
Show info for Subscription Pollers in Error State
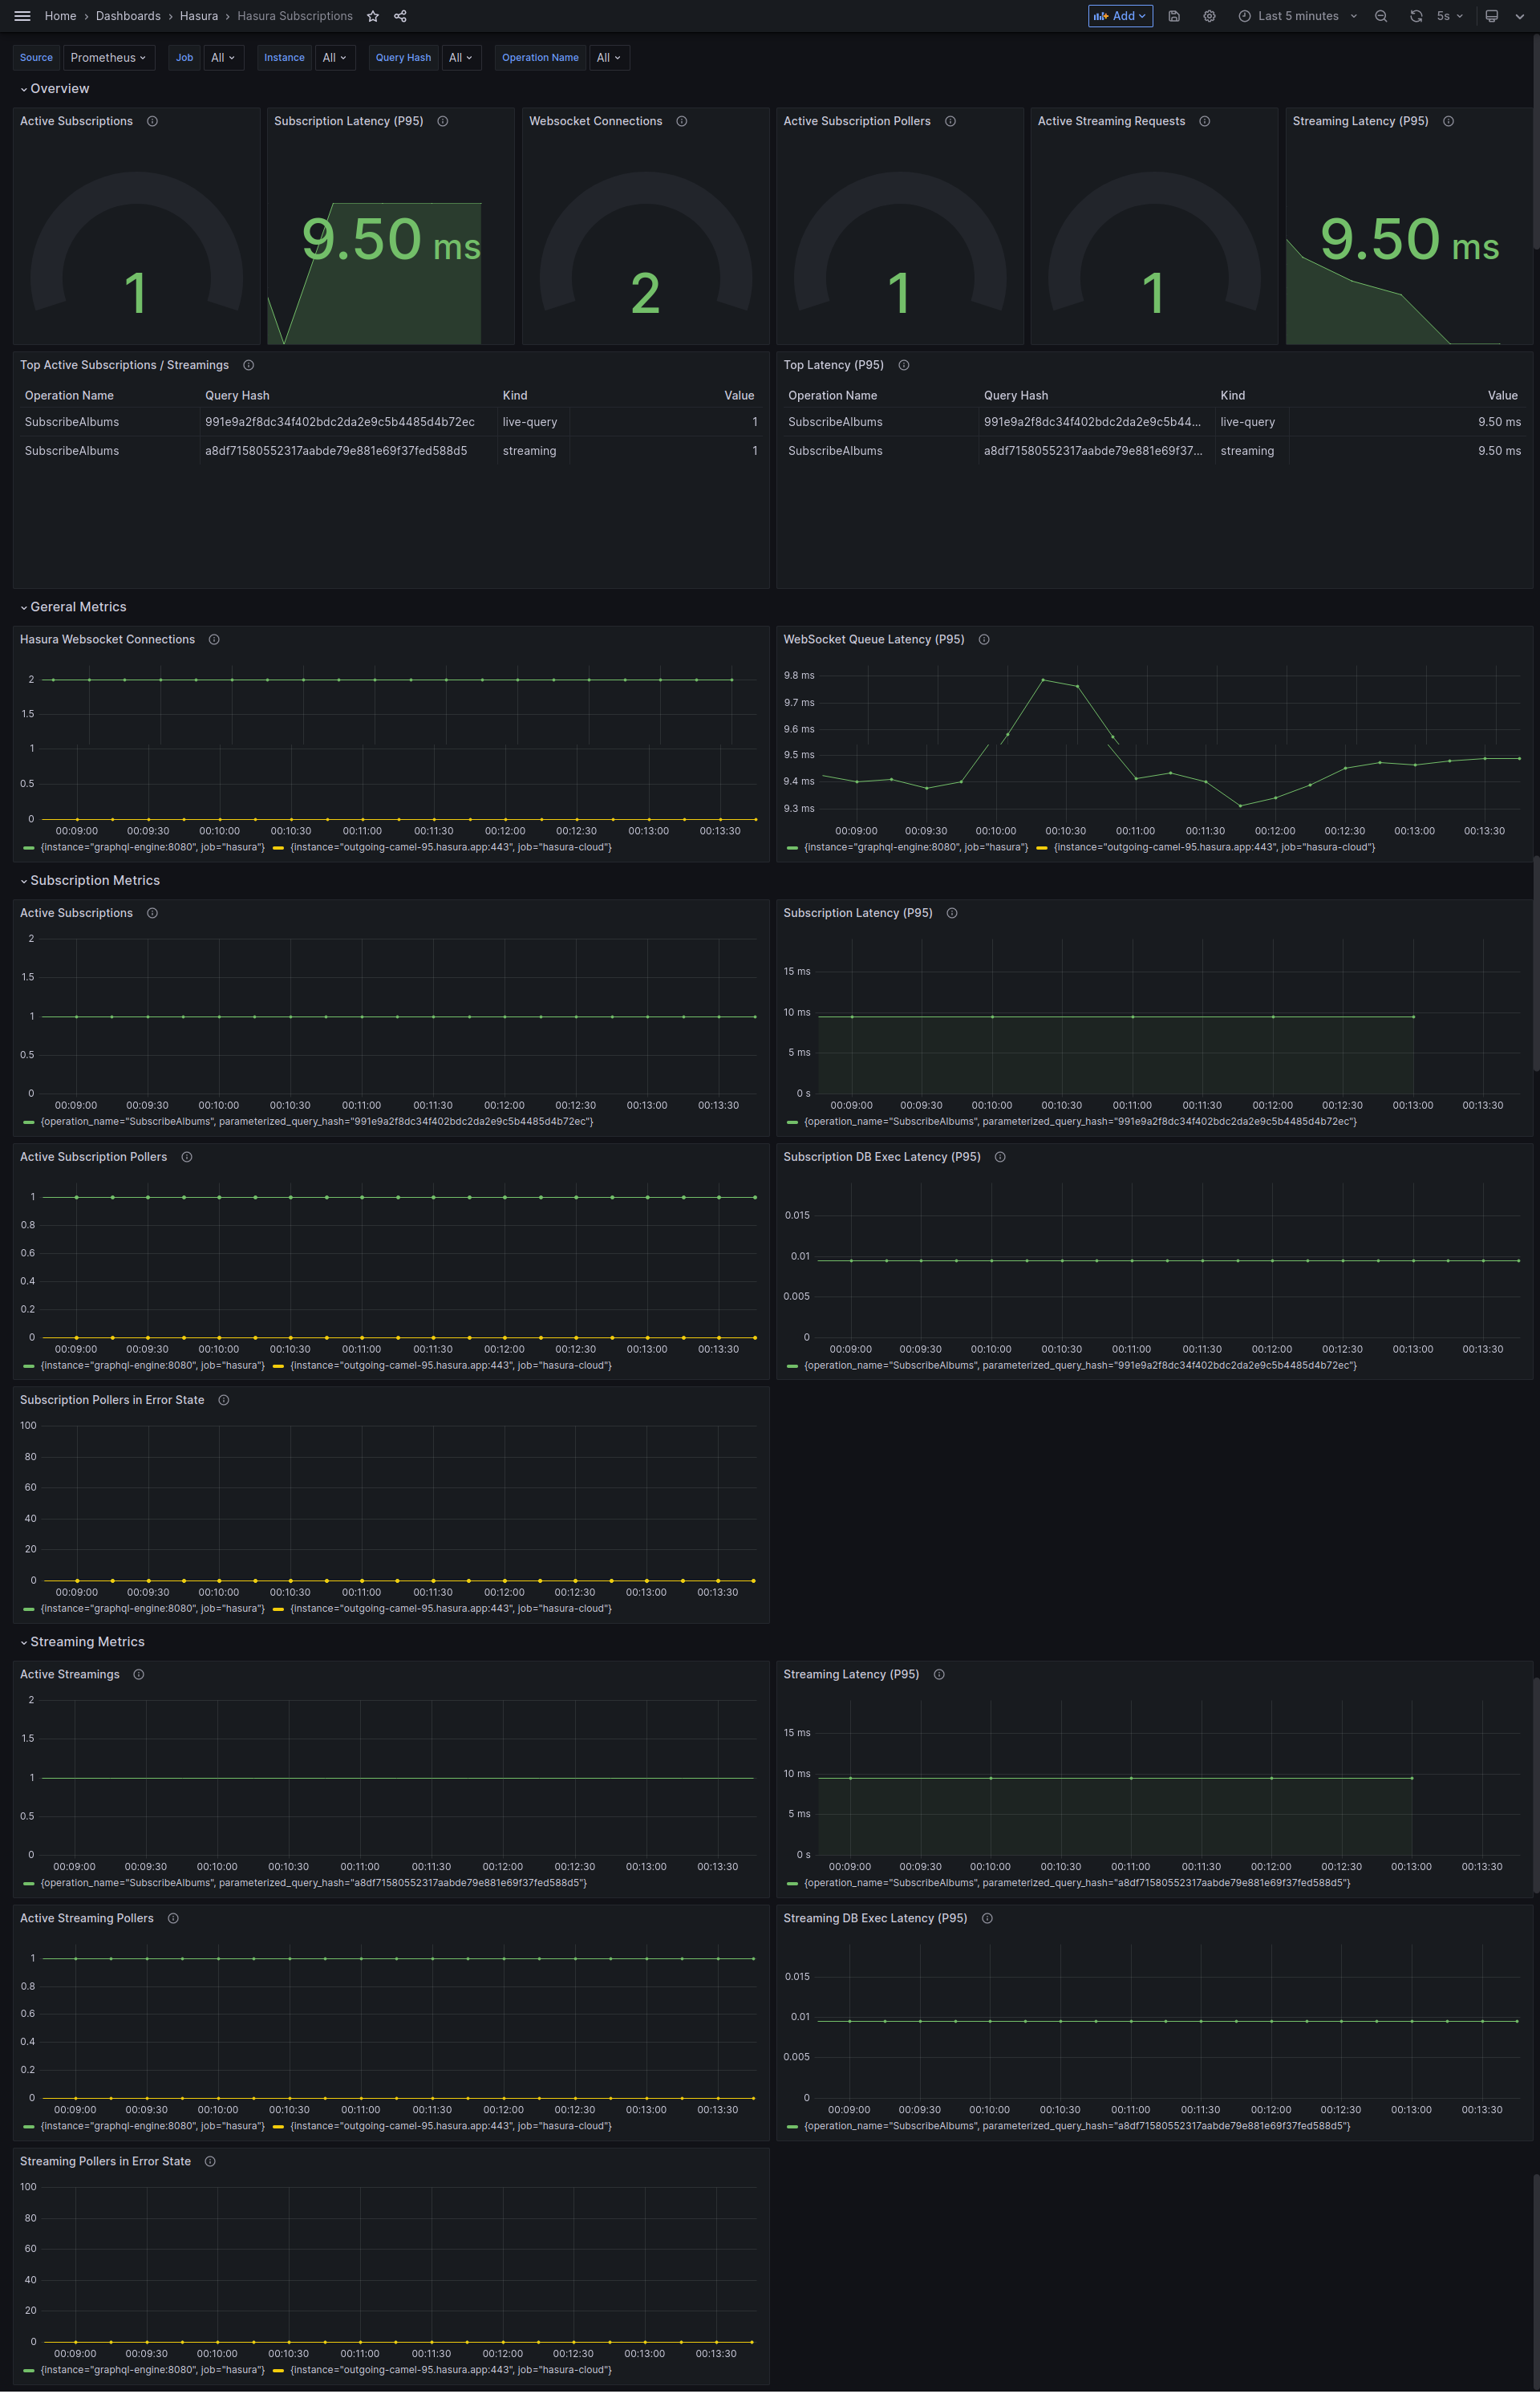click(x=224, y=1400)
